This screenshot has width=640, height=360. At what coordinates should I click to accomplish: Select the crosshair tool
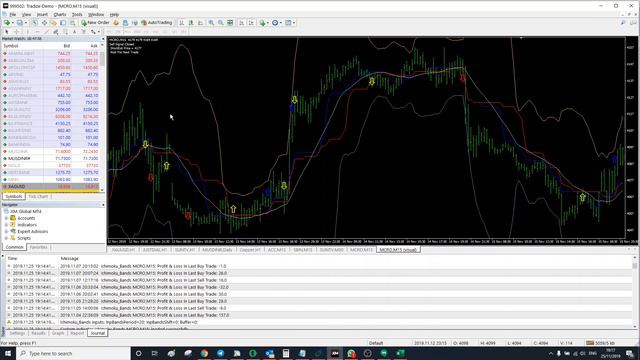(x=17, y=31)
